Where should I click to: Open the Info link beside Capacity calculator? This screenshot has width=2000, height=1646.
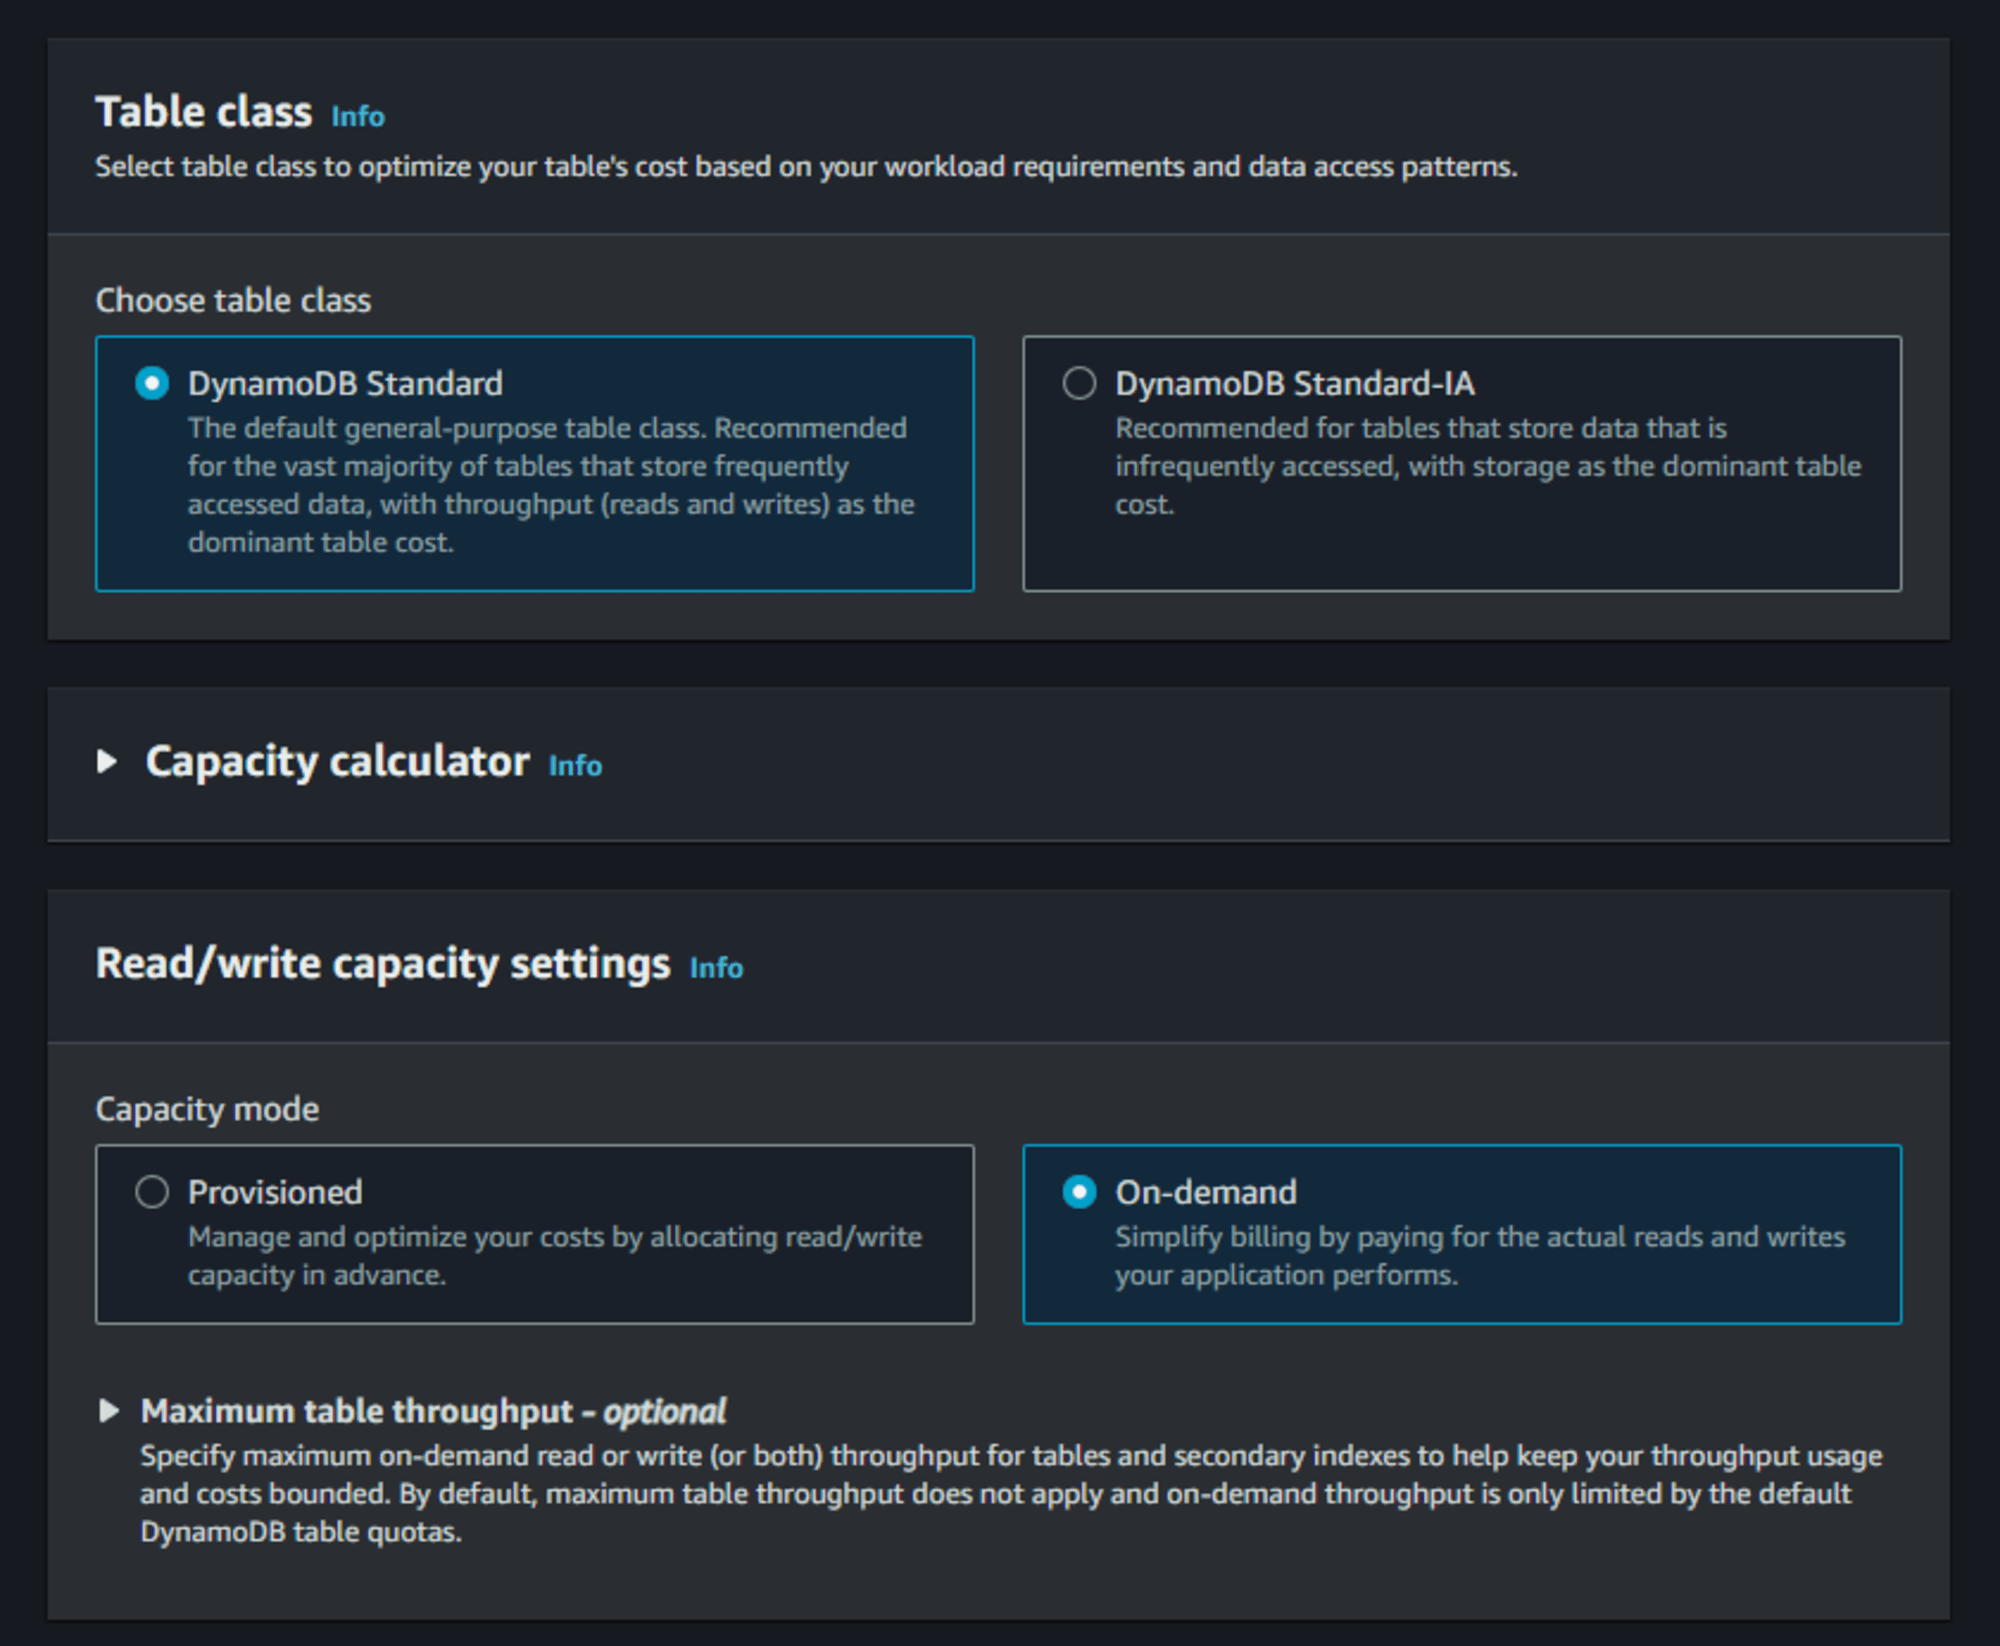coord(575,766)
